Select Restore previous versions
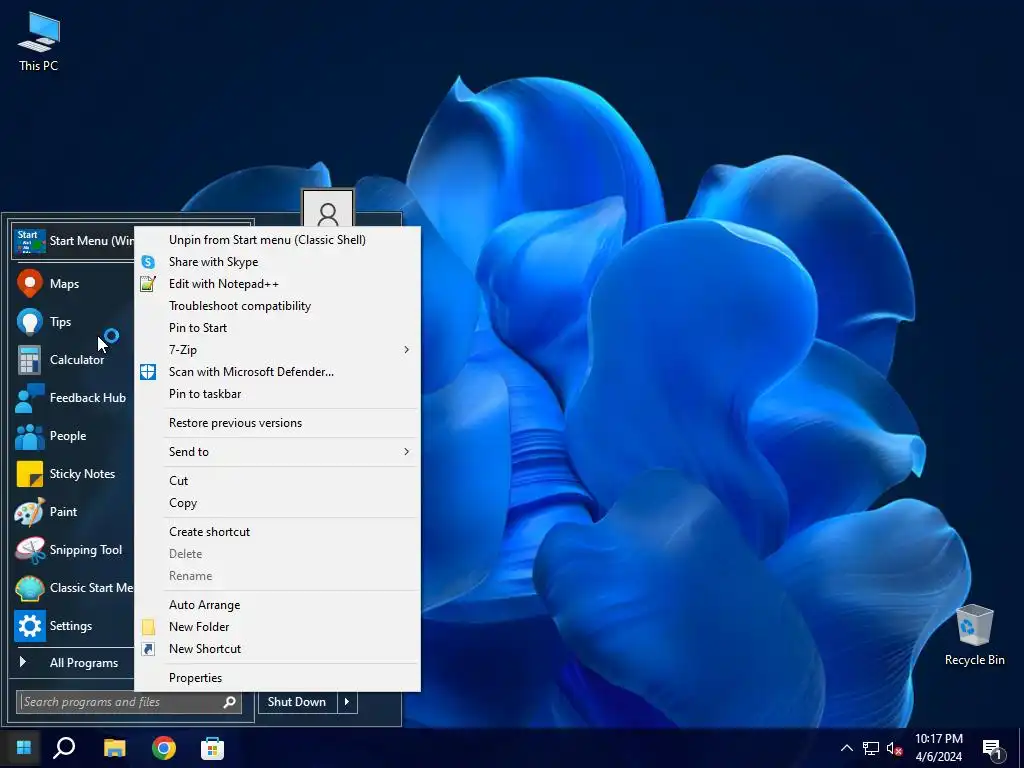Viewport: 1024px width, 768px height. pos(278,423)
